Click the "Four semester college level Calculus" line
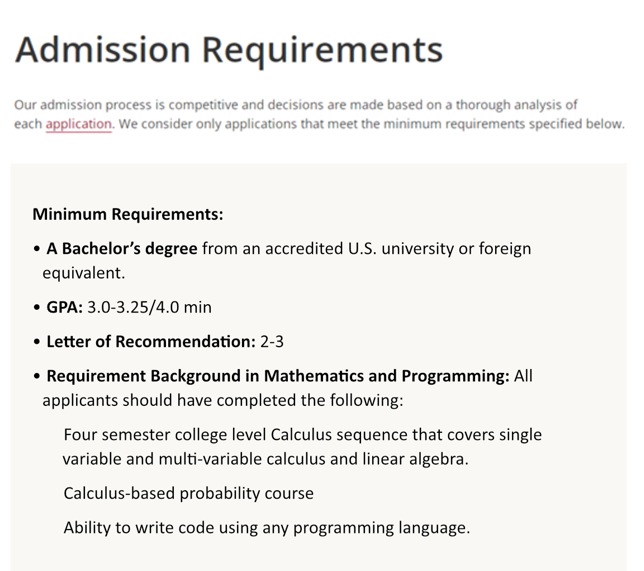 pos(302,435)
